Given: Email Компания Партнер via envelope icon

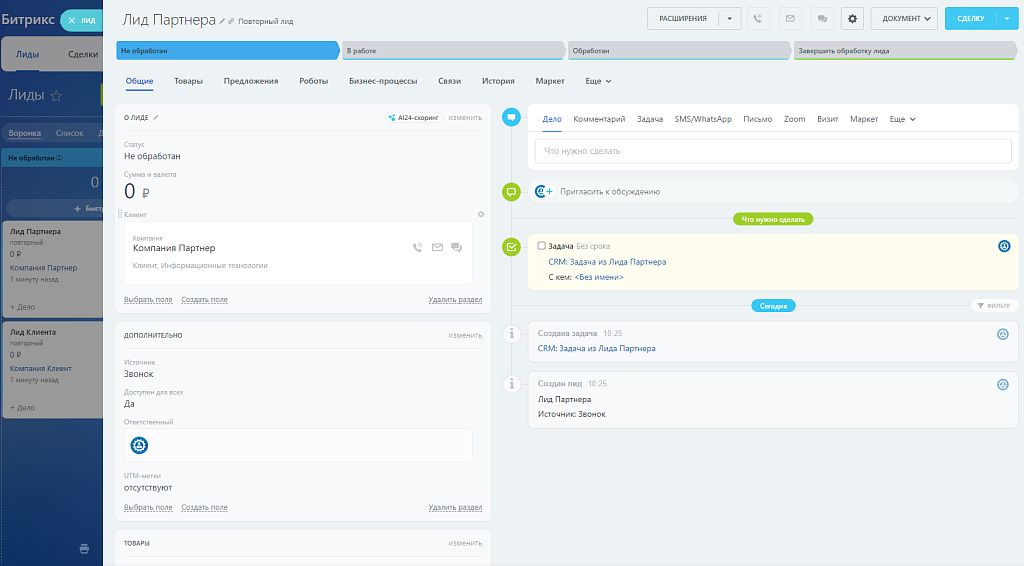Looking at the screenshot, I should [x=437, y=248].
